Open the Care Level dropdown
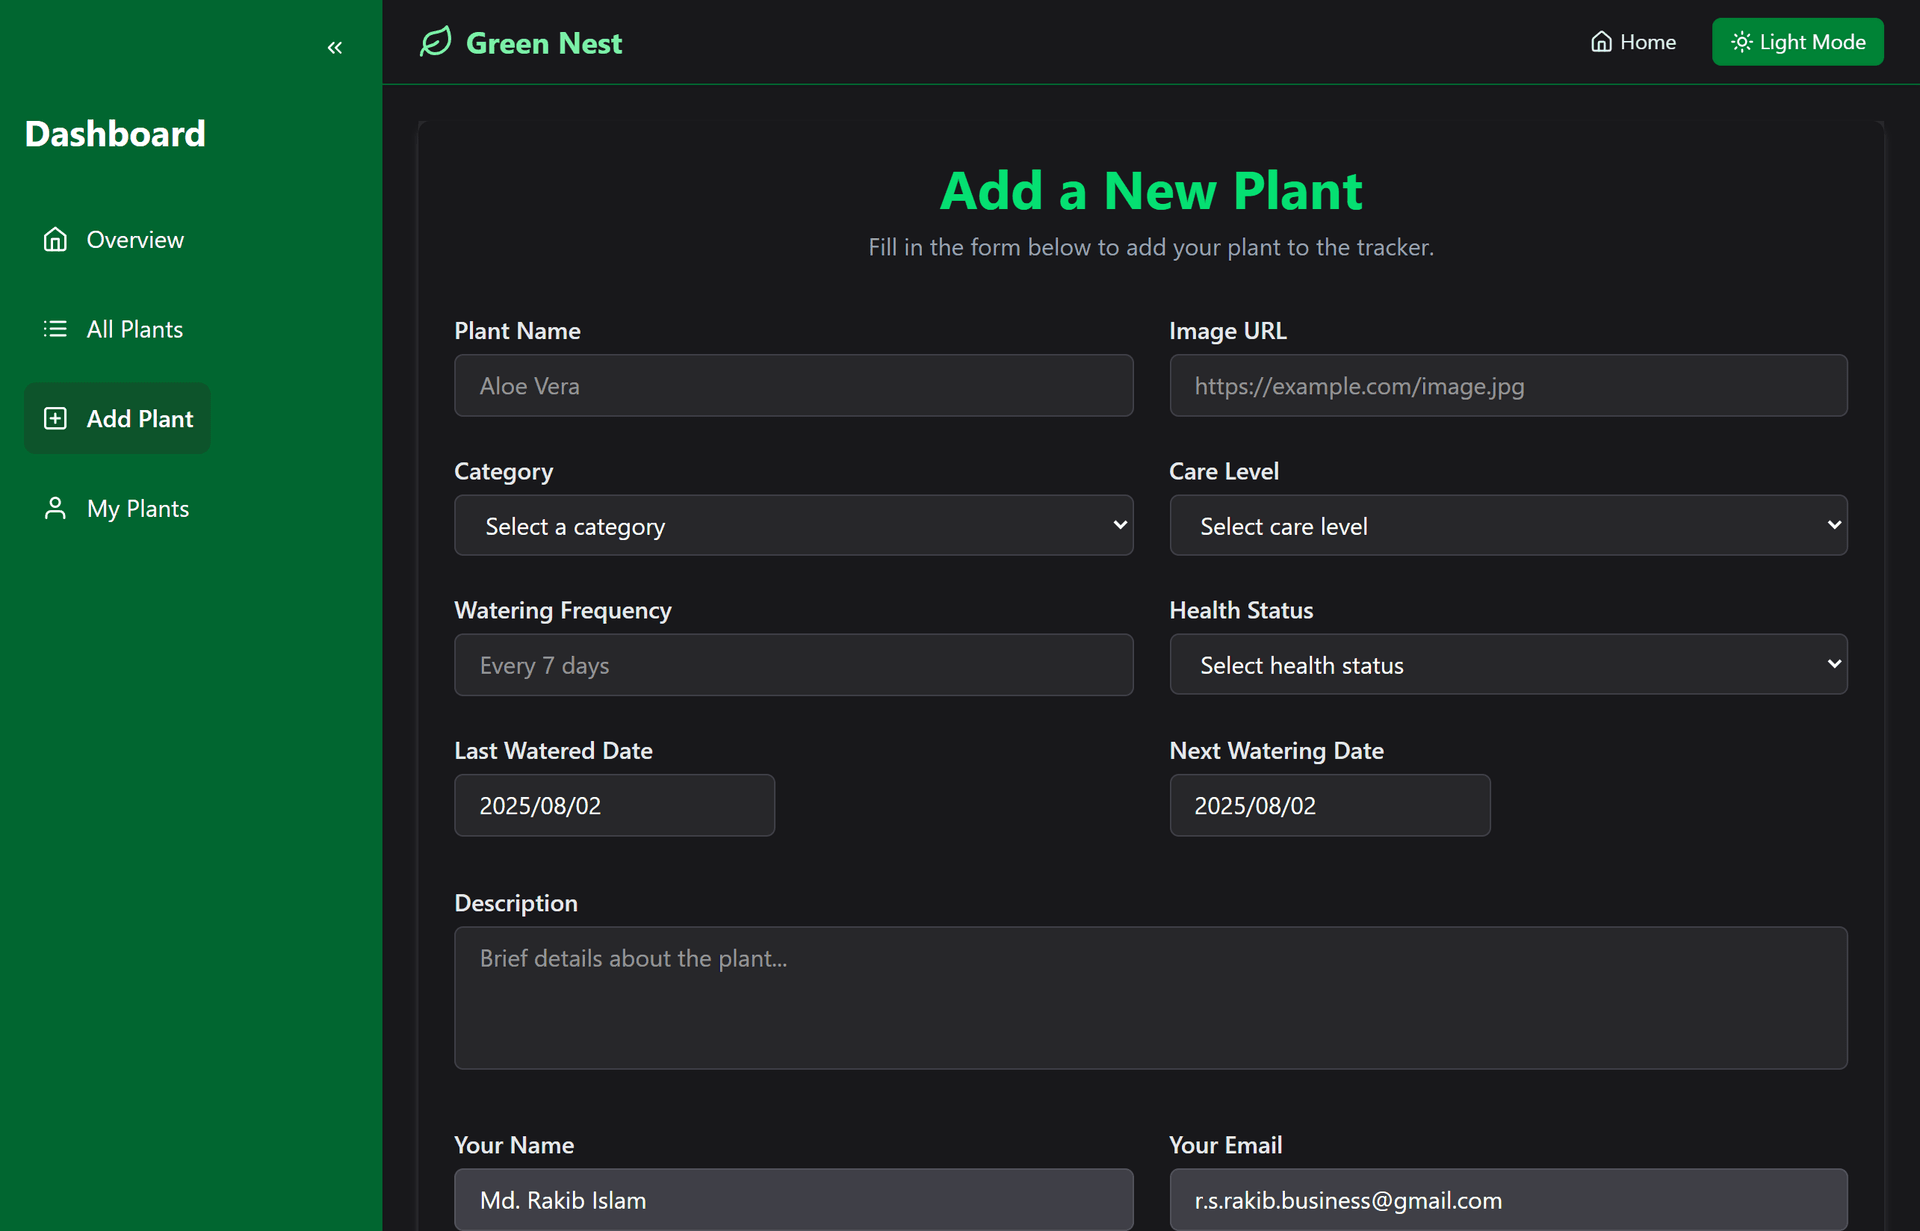Viewport: 1920px width, 1231px height. pos(1508,525)
